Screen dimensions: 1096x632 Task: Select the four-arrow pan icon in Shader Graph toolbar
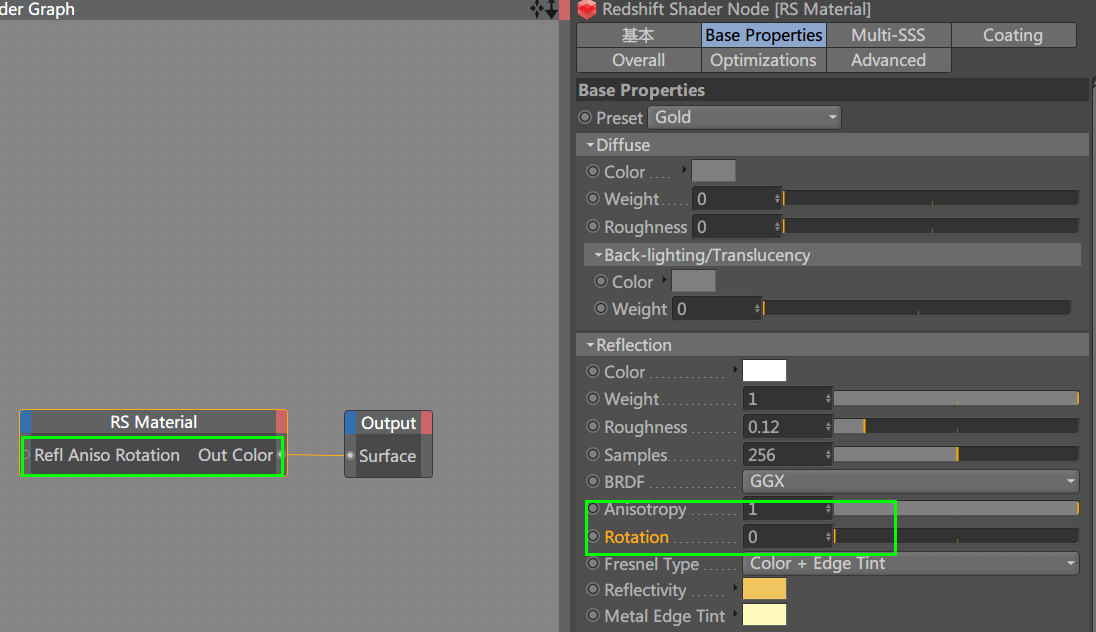535,9
